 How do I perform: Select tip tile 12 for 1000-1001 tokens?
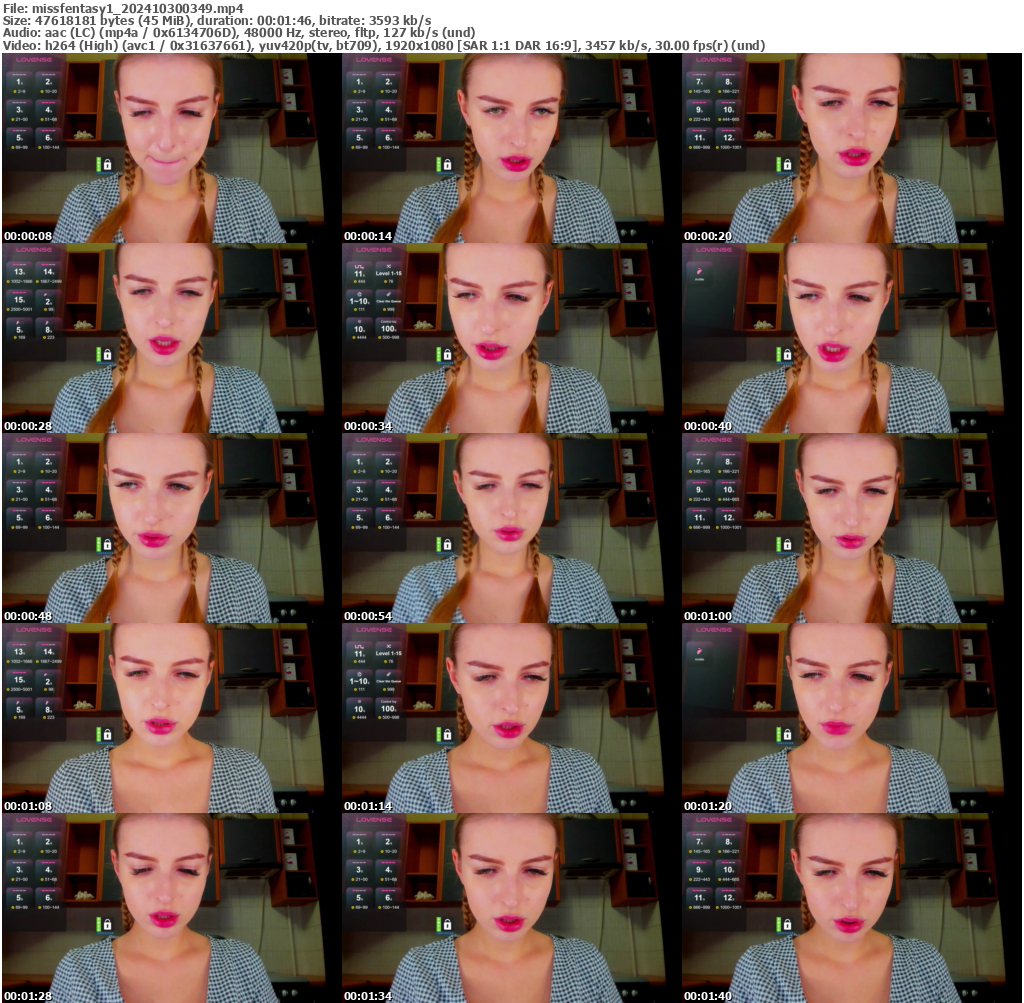[729, 137]
